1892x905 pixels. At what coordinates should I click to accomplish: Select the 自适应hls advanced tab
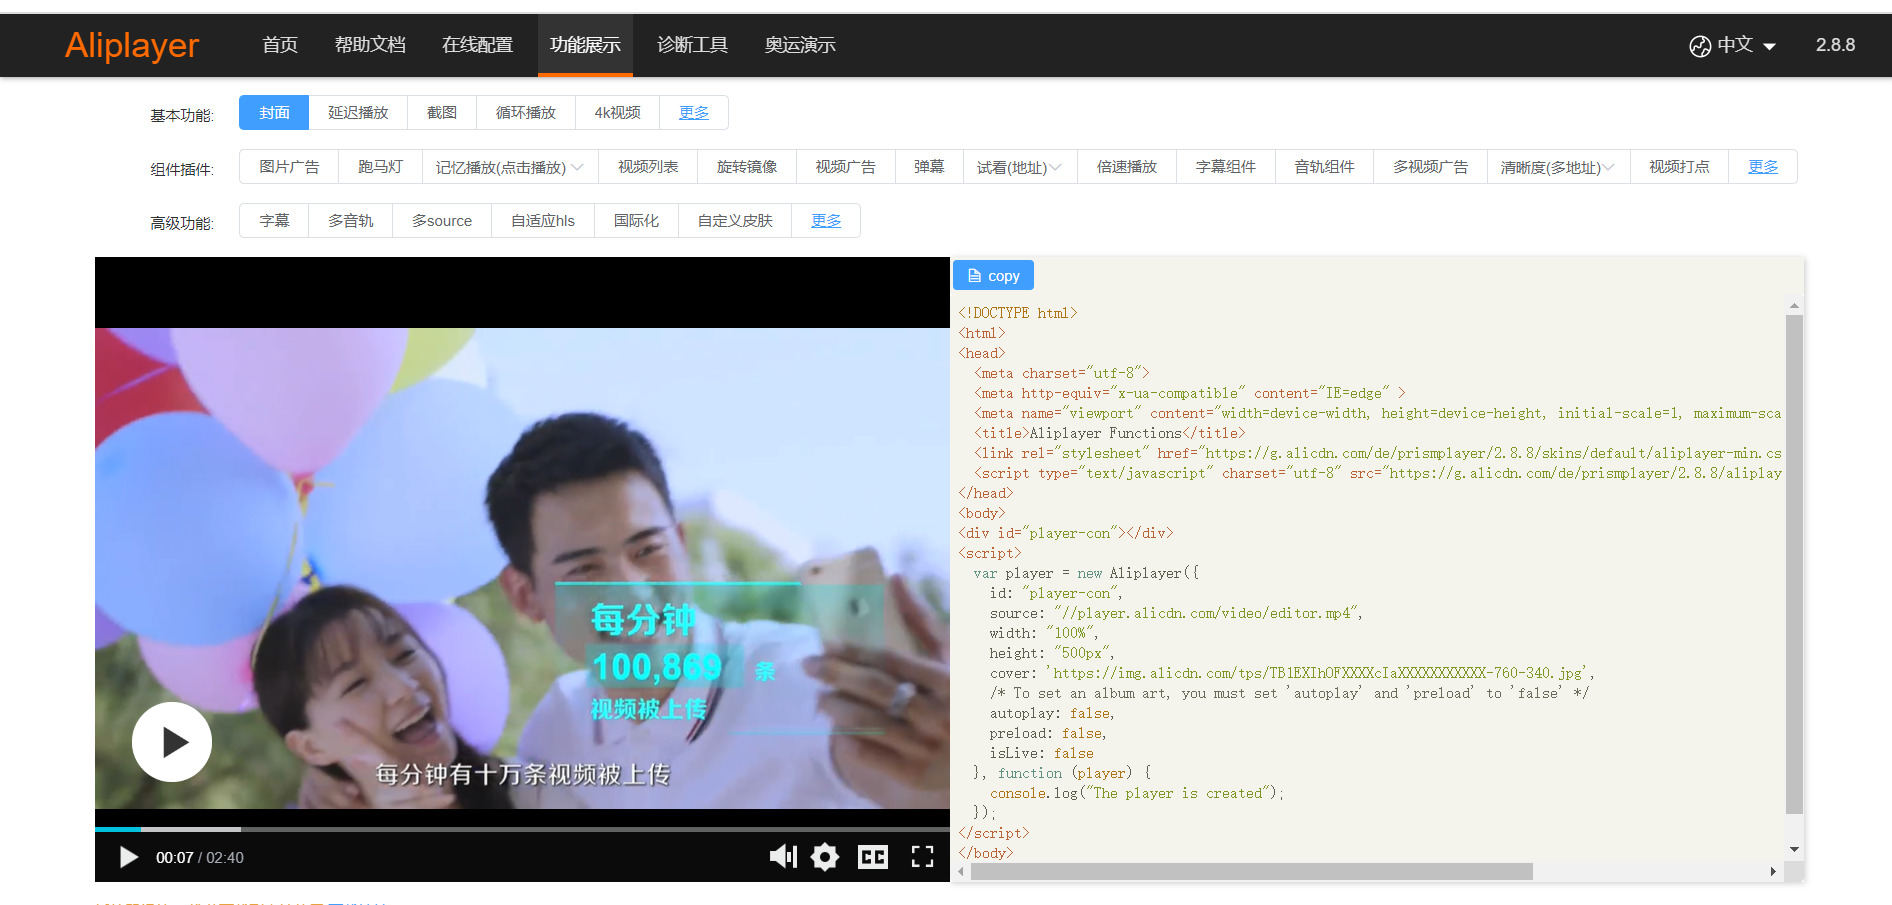[x=543, y=221]
